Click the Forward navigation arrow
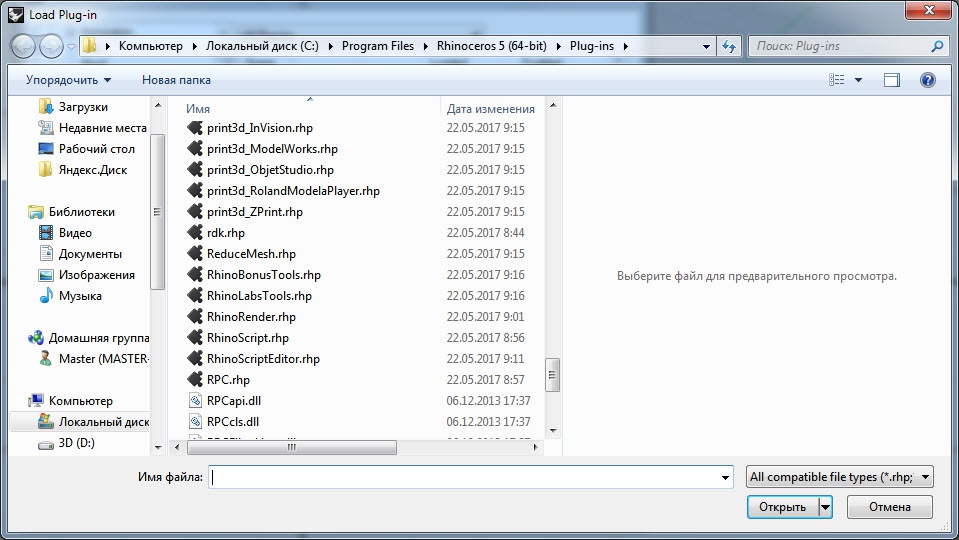Image resolution: width=959 pixels, height=540 pixels. pos(51,46)
